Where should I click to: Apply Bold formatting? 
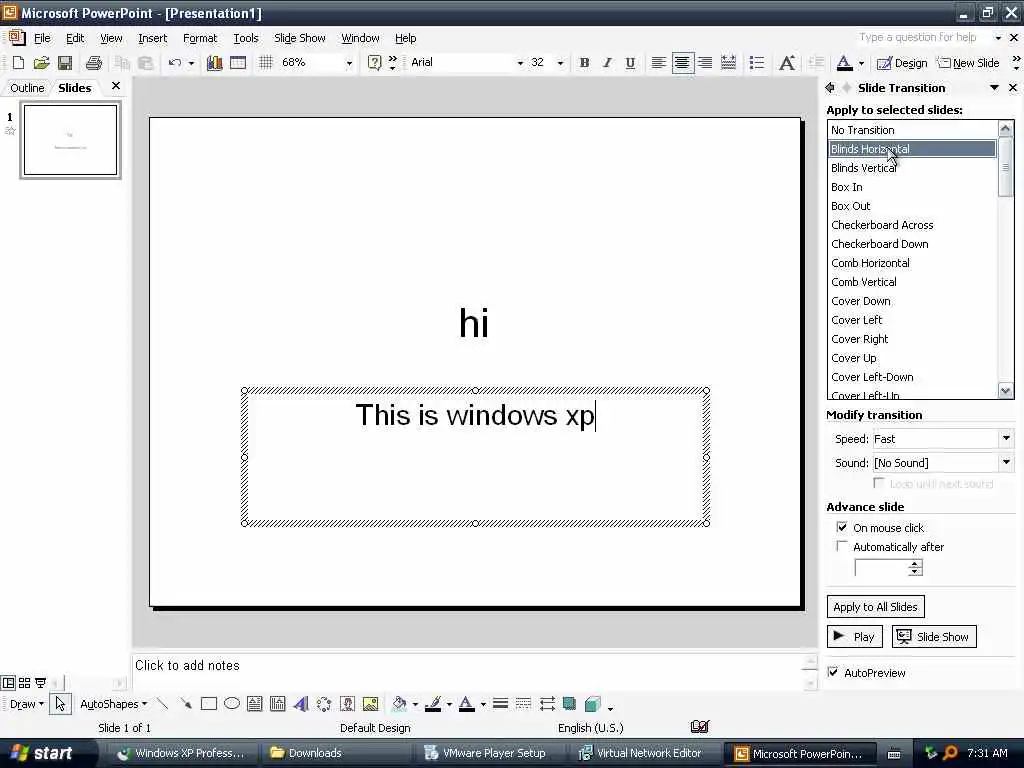click(584, 63)
